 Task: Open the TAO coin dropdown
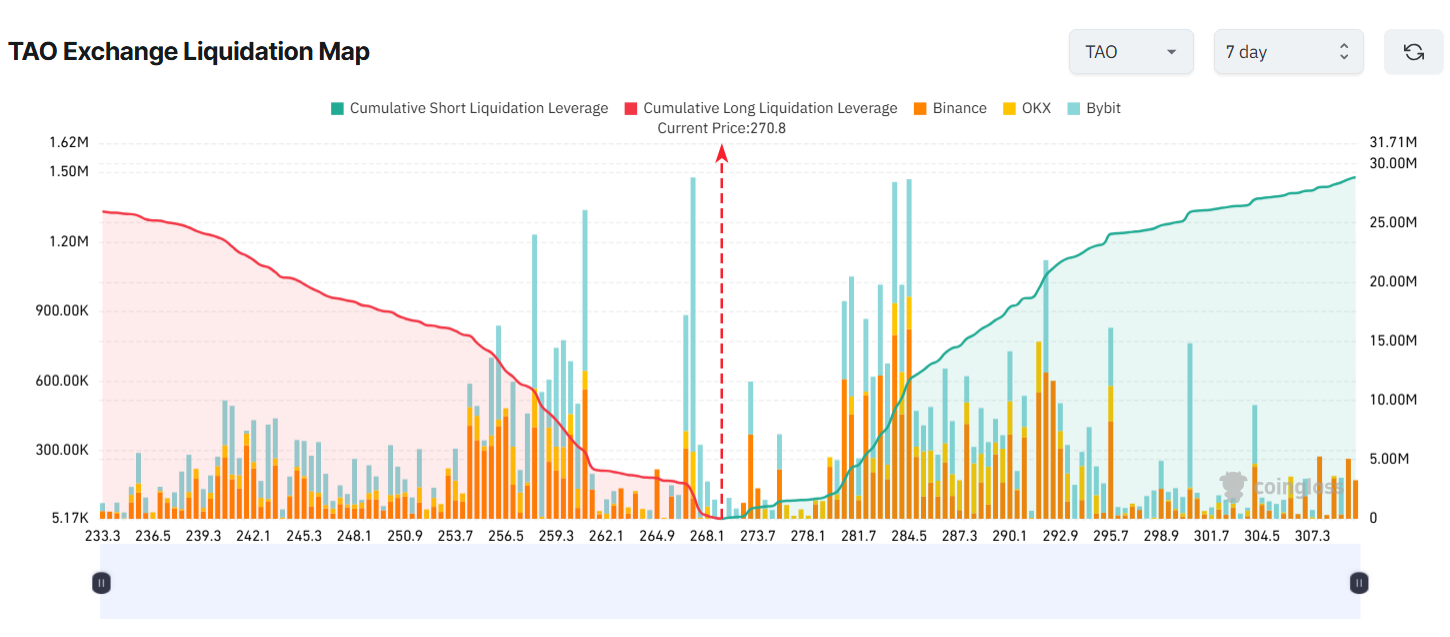1130,52
